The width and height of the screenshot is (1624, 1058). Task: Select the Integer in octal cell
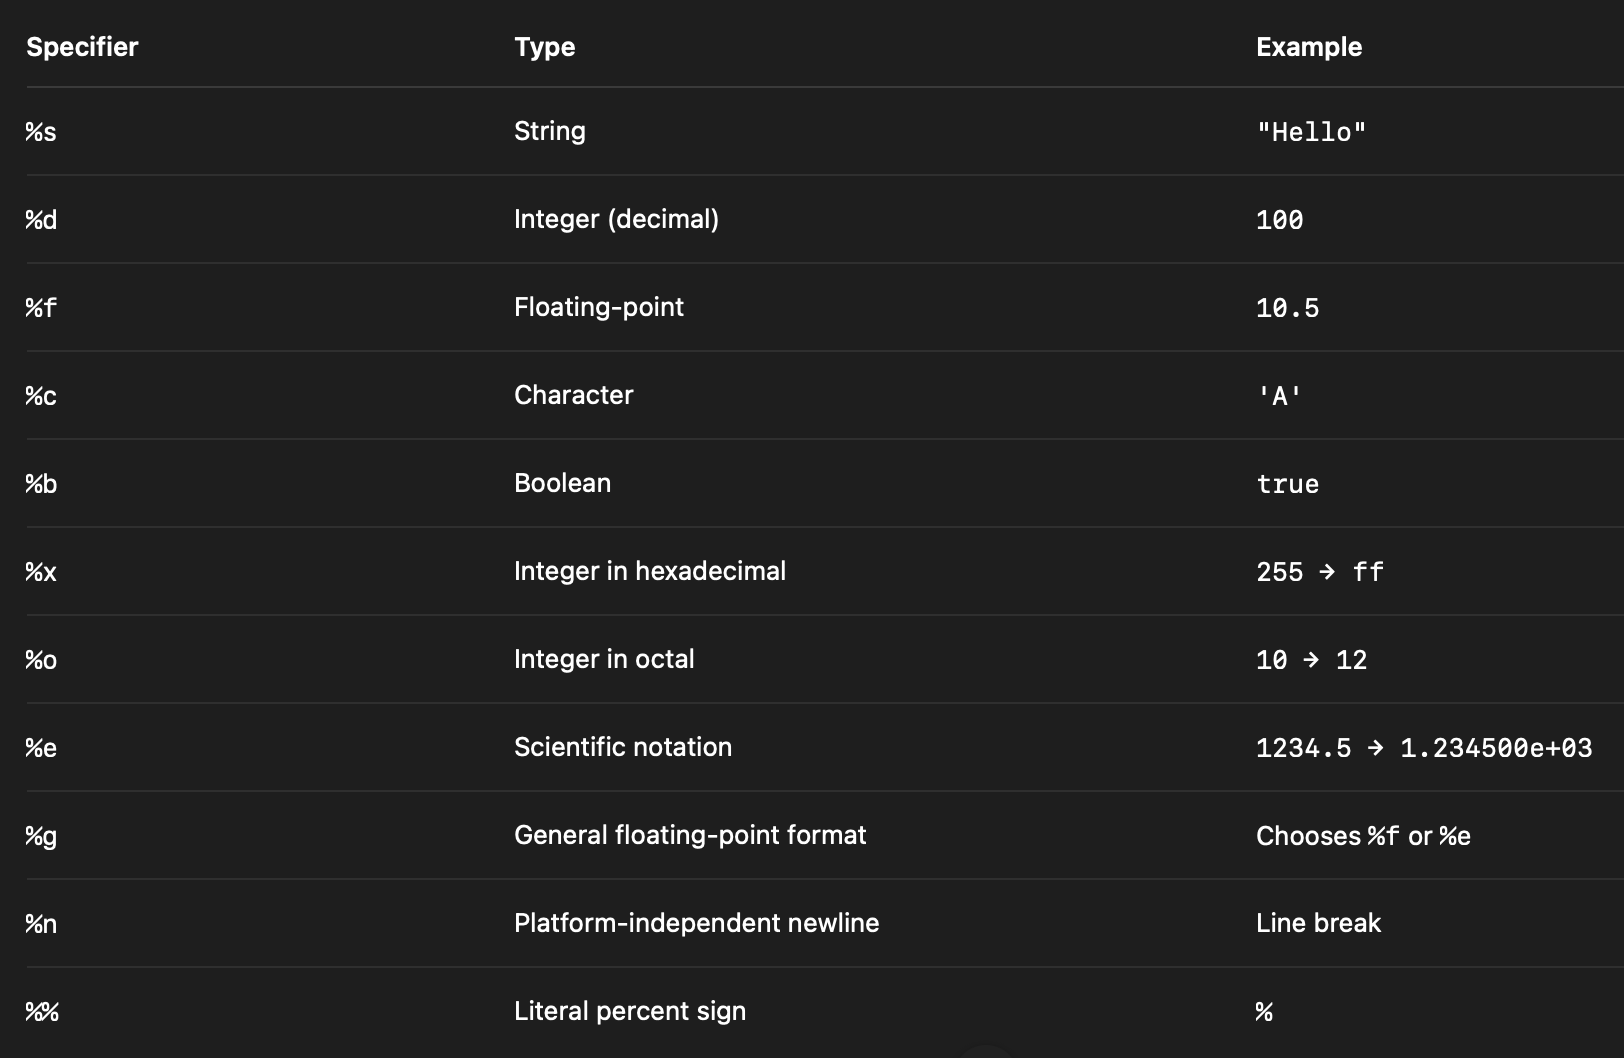point(604,659)
